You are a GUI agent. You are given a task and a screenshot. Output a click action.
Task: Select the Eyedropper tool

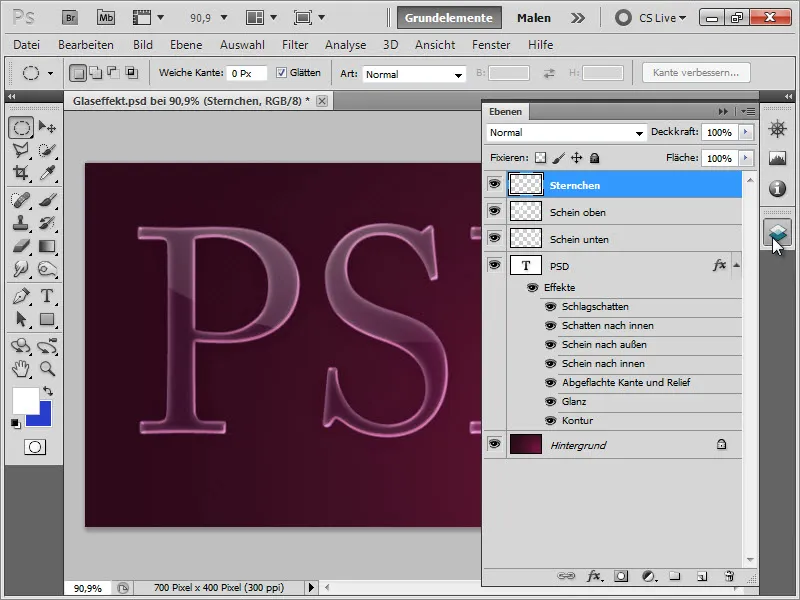[x=47, y=173]
